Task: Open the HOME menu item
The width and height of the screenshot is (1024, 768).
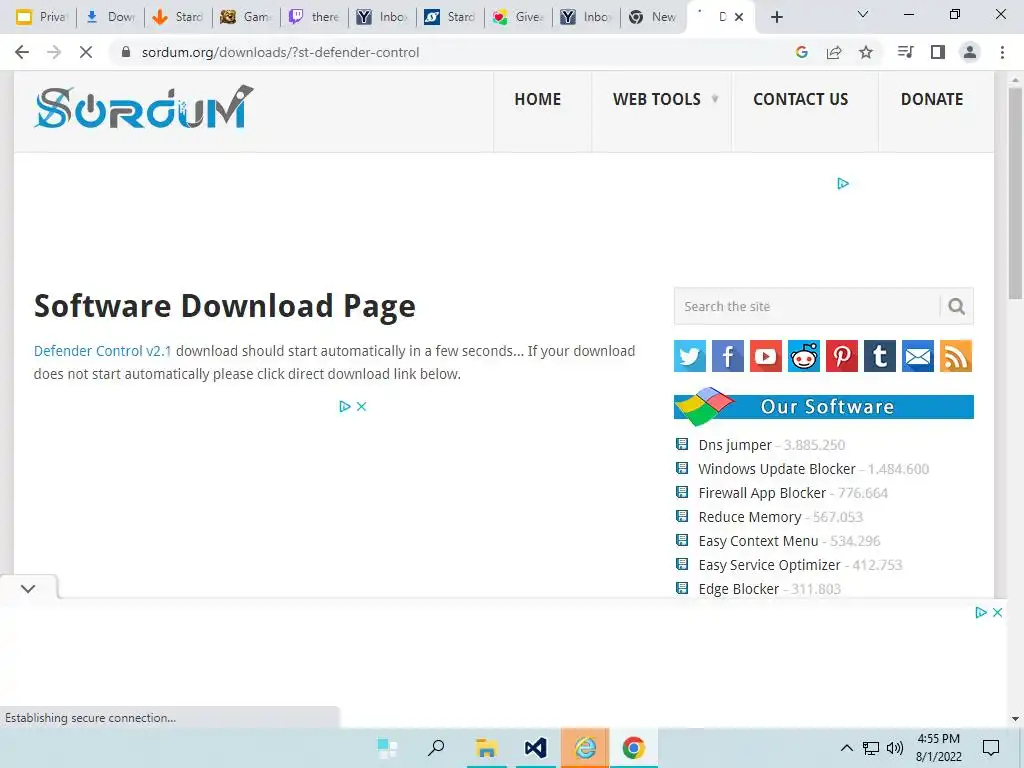Action: coord(537,99)
